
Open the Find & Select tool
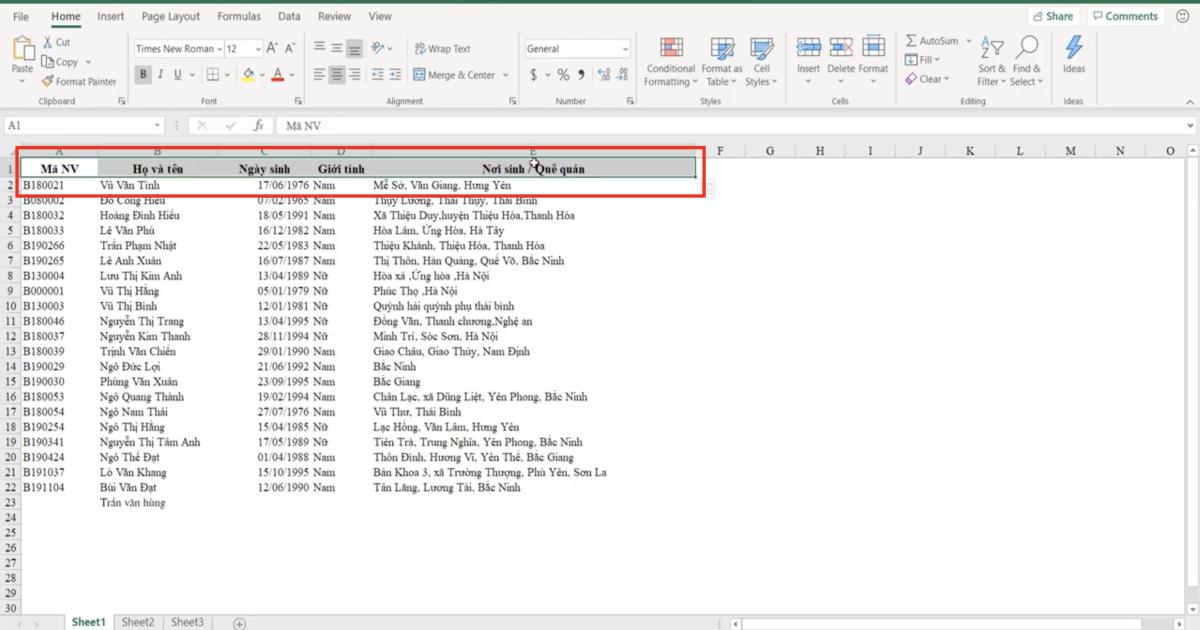point(1026,49)
